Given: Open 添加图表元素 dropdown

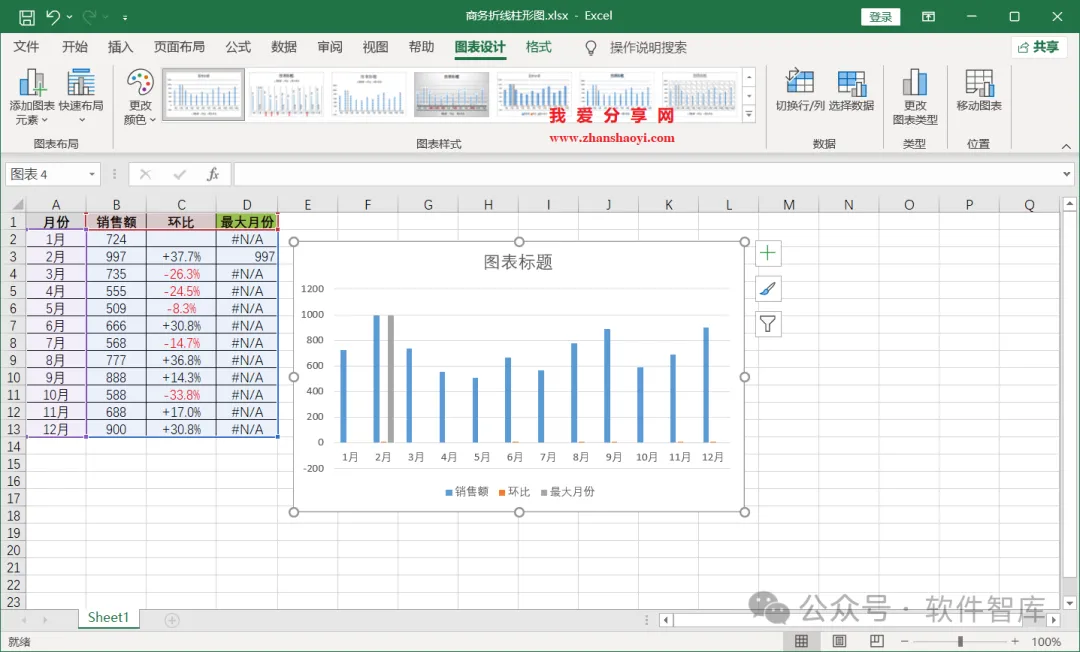Looking at the screenshot, I should (32, 97).
